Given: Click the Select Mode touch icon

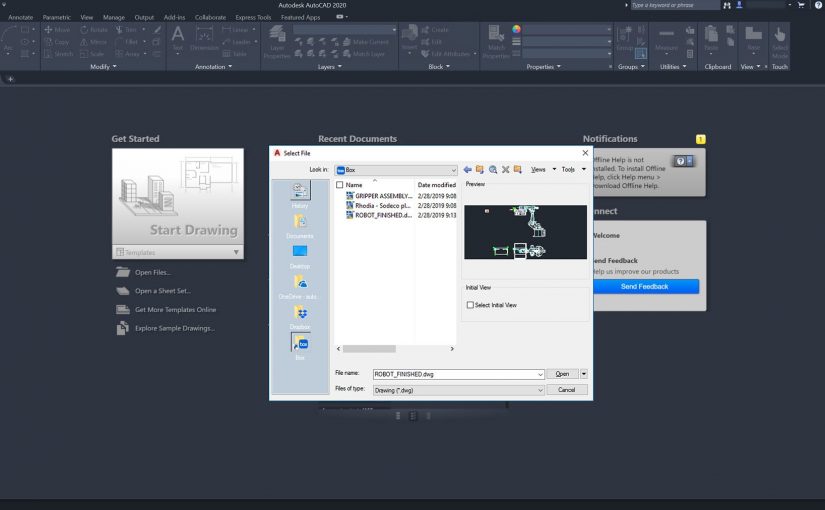Looking at the screenshot, I should 780,42.
